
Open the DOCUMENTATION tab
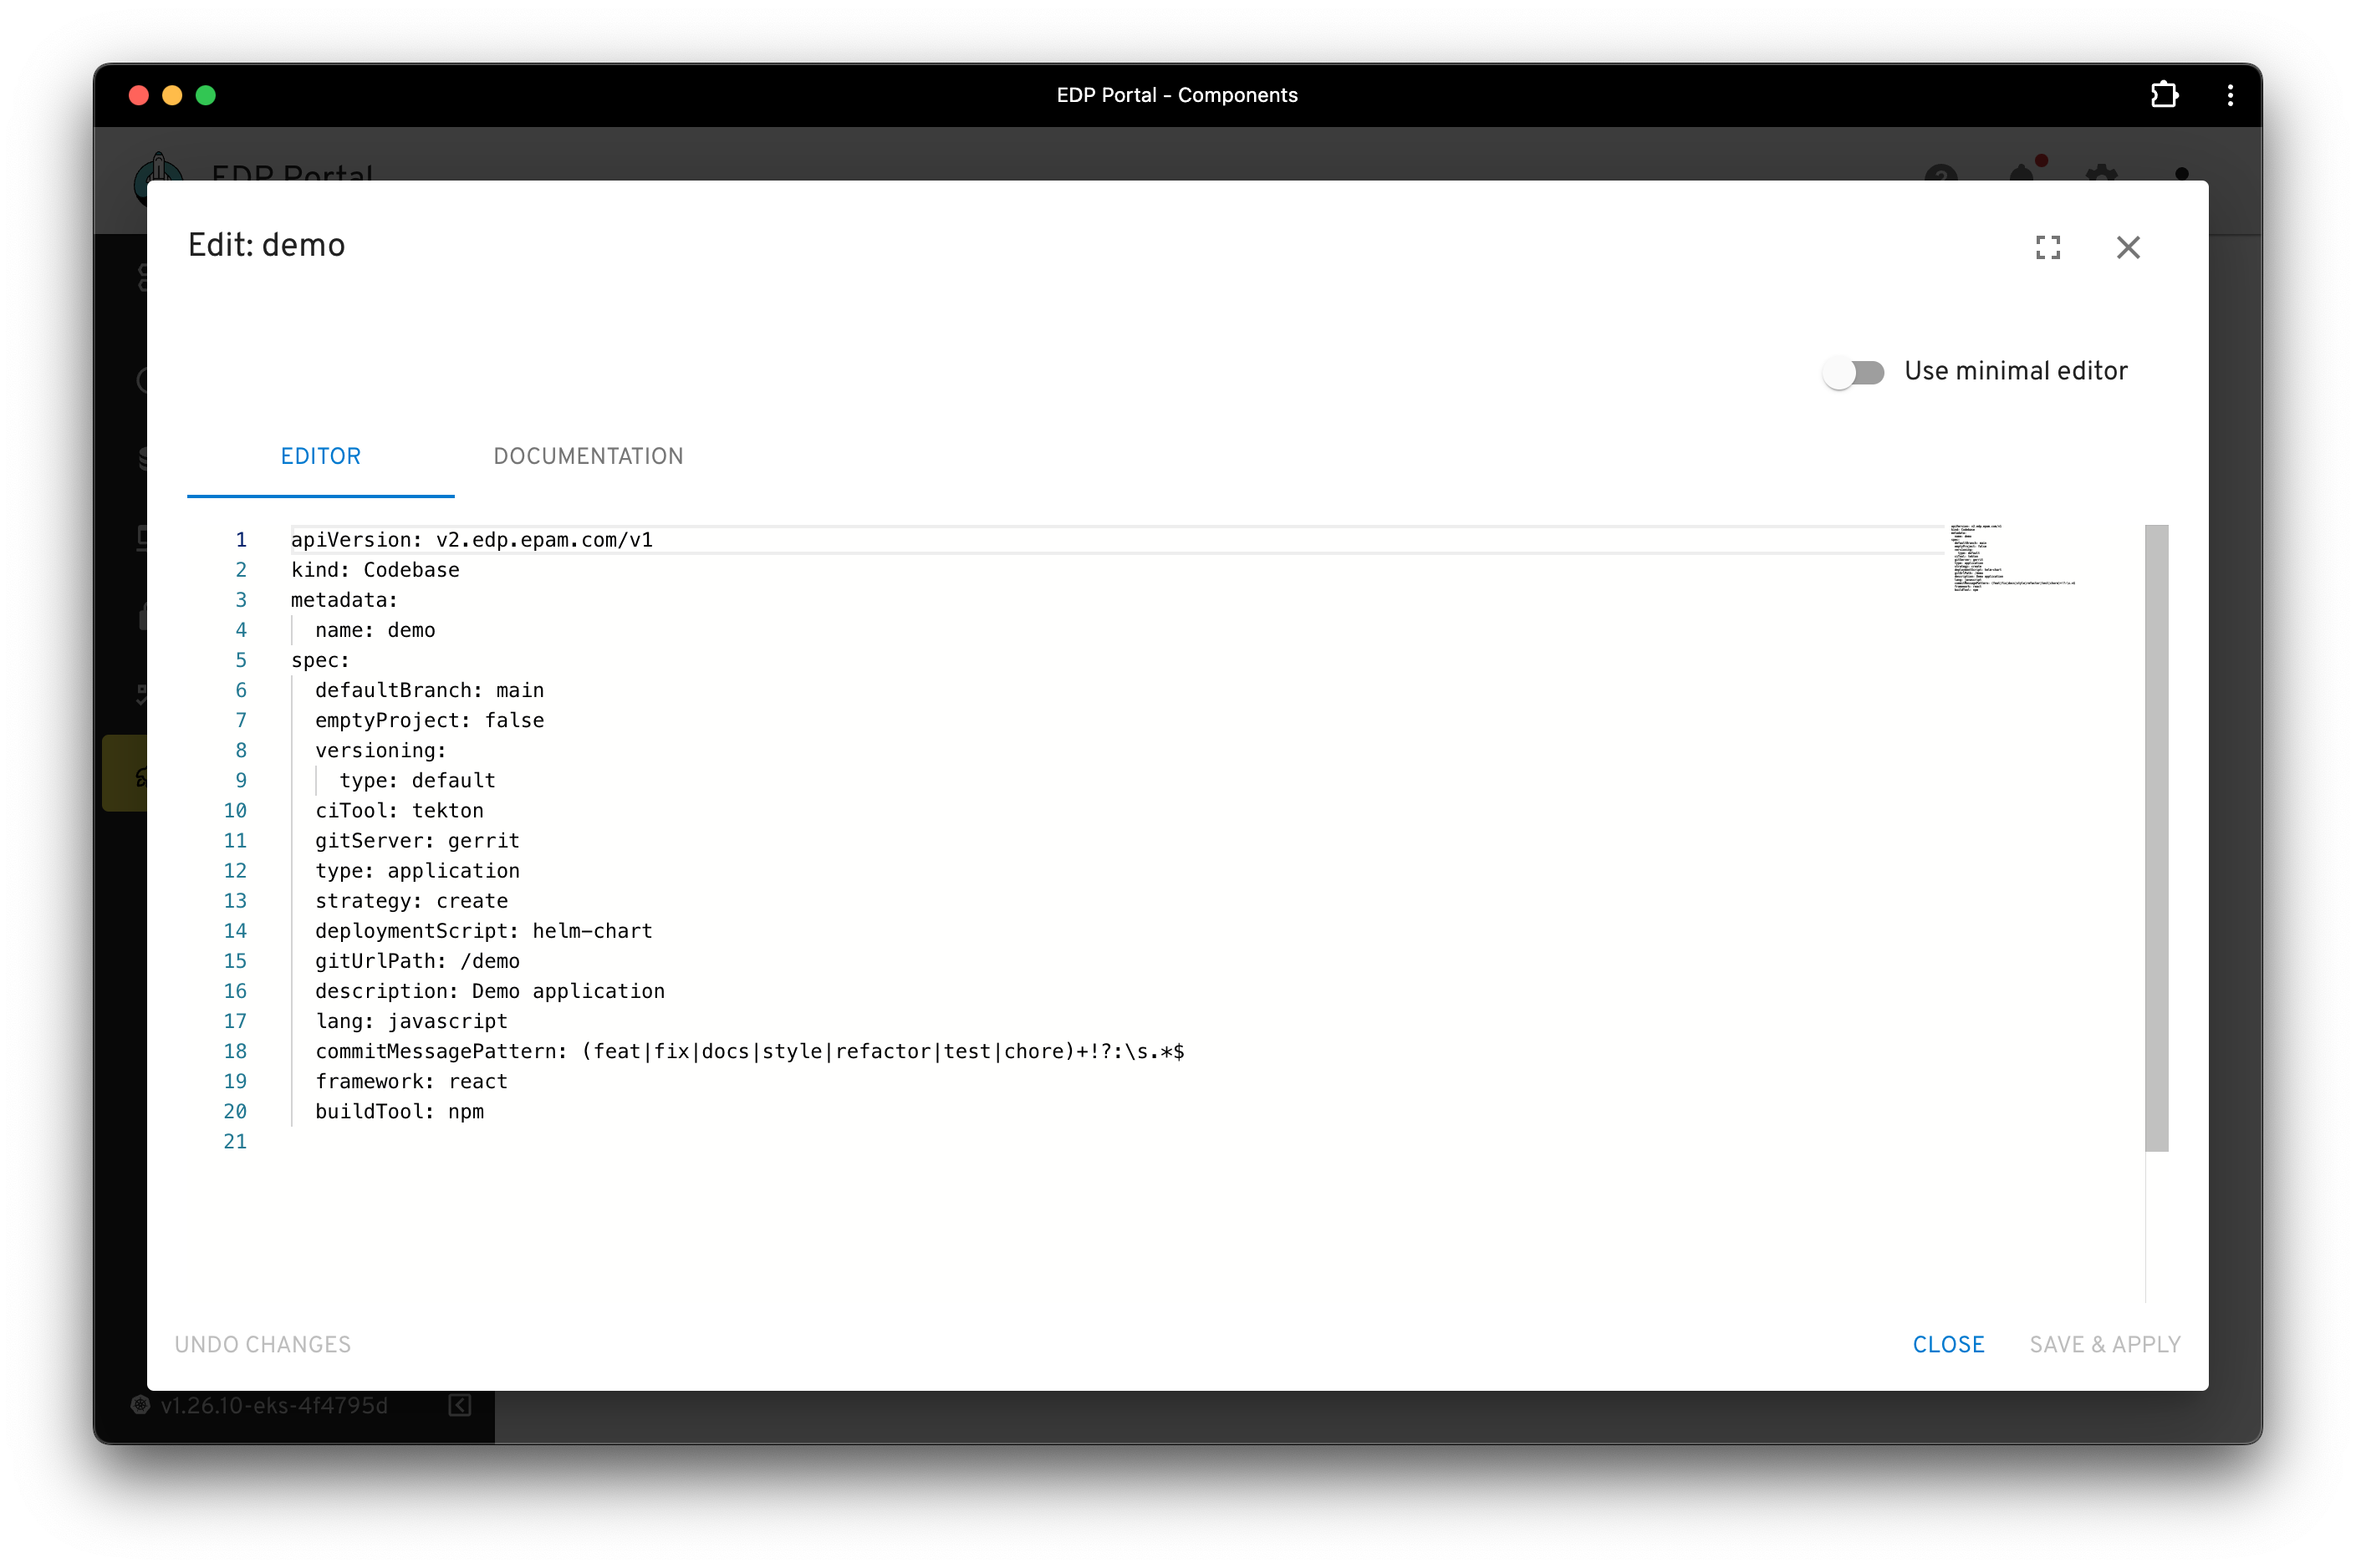(588, 456)
